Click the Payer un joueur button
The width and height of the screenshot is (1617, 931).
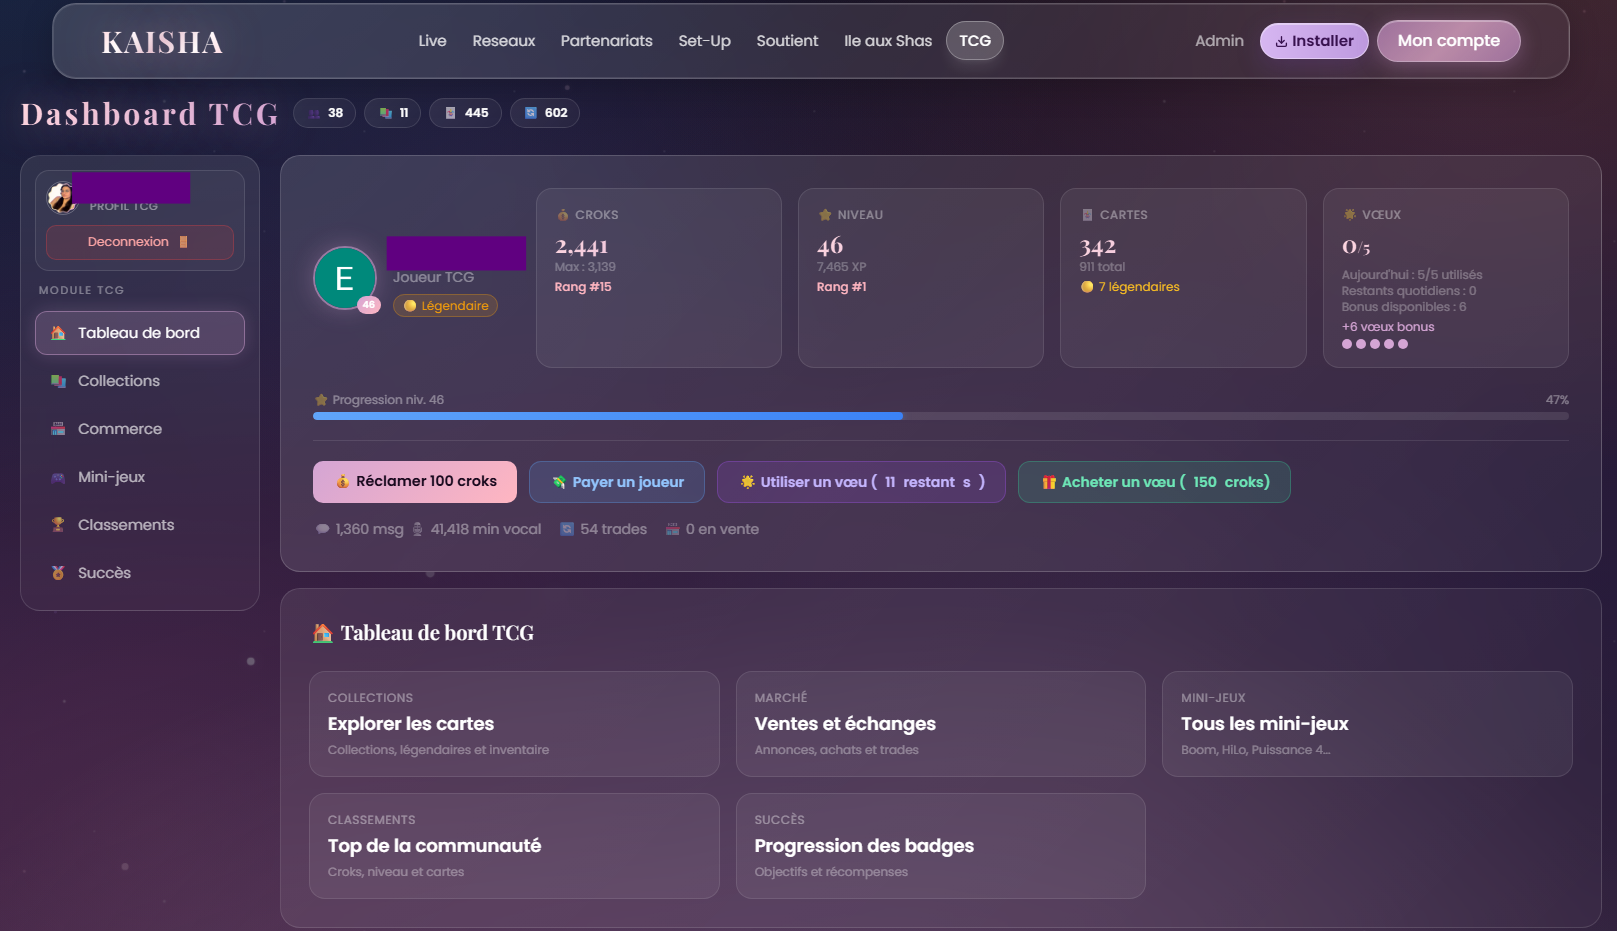click(617, 482)
